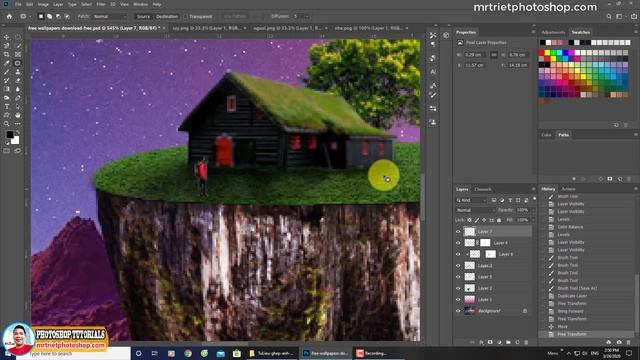Image resolution: width=640 pixels, height=360 pixels.
Task: Switch to the Actions tab
Action: point(568,189)
